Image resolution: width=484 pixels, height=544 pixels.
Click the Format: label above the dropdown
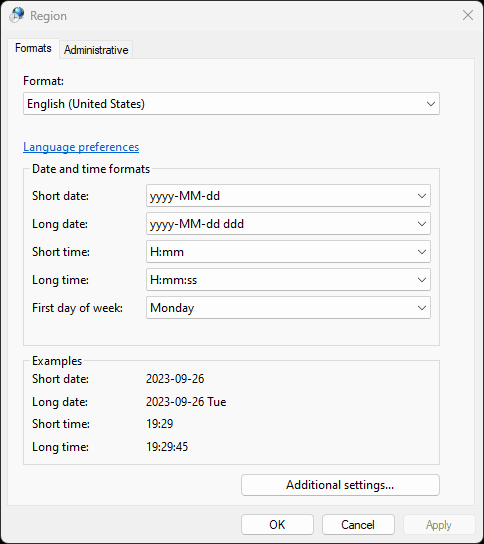tap(43, 81)
